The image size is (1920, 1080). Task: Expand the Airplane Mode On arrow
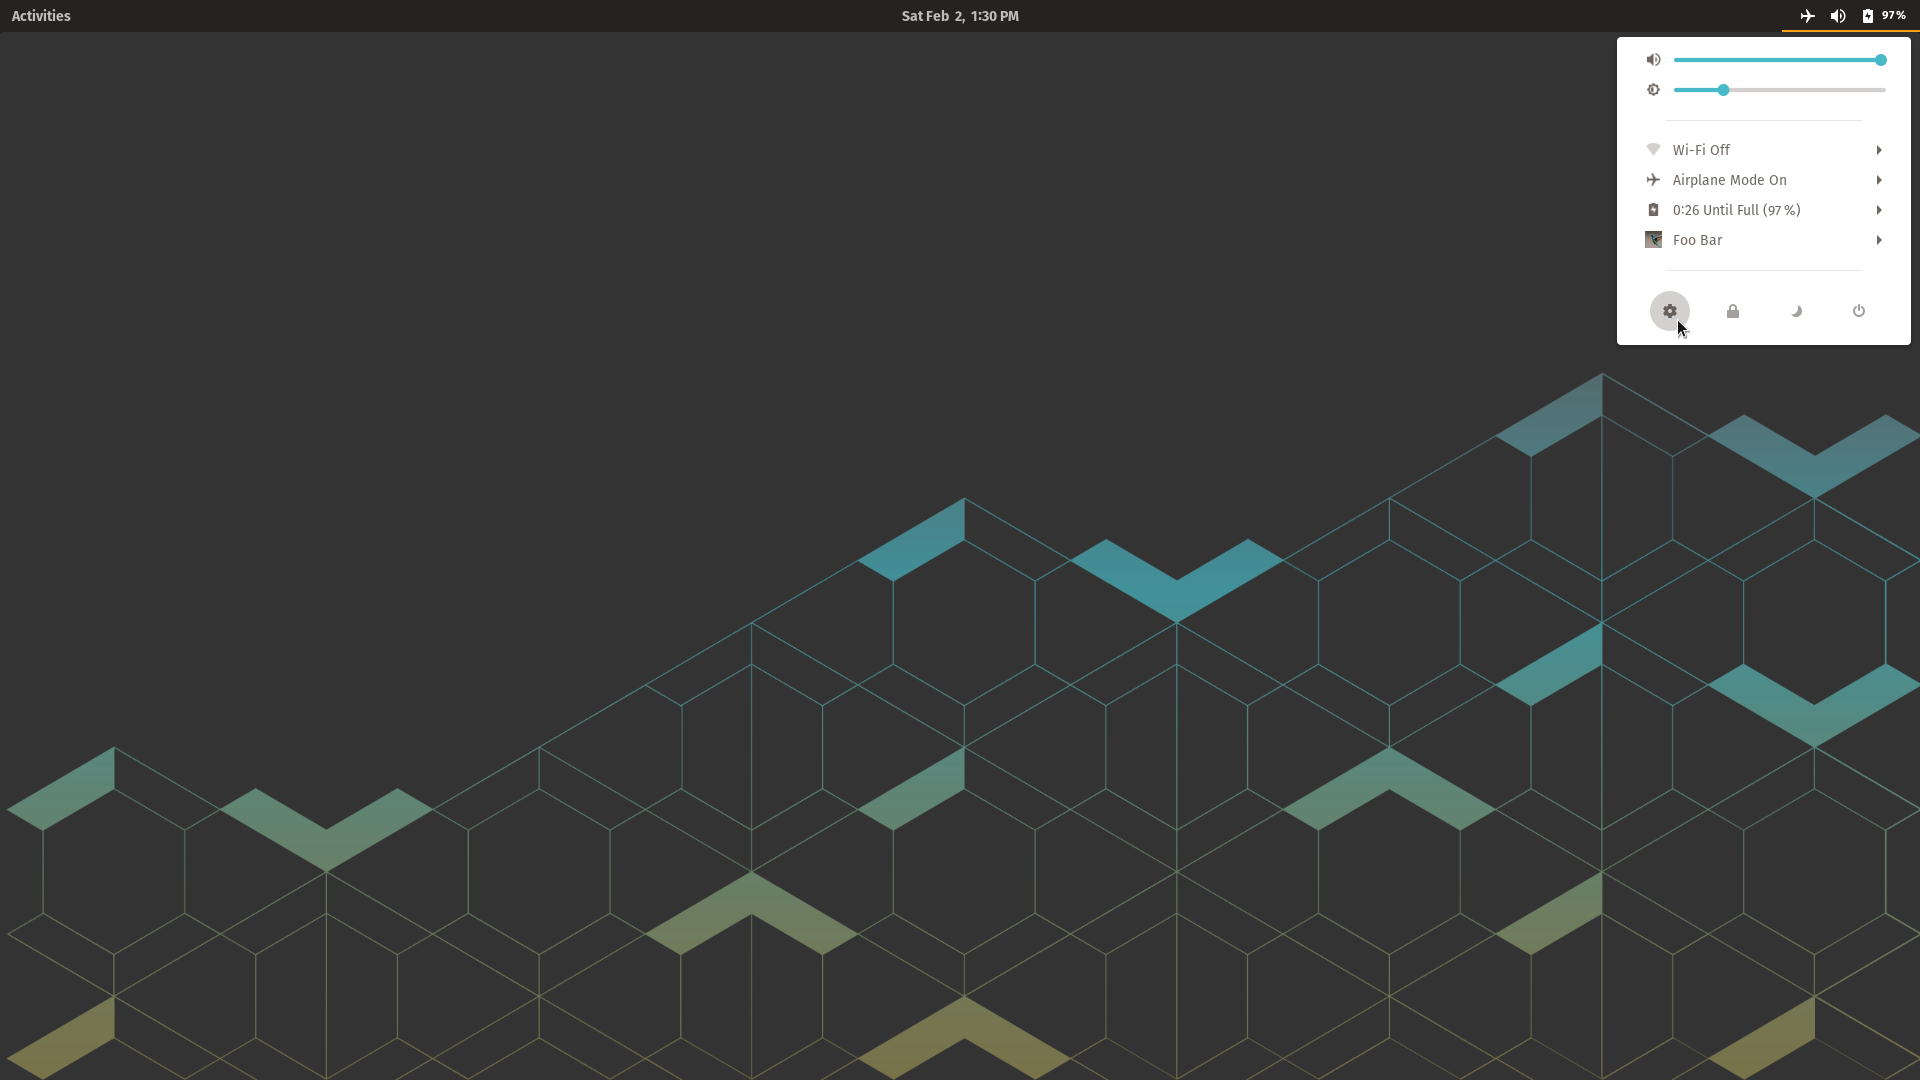coord(1879,180)
